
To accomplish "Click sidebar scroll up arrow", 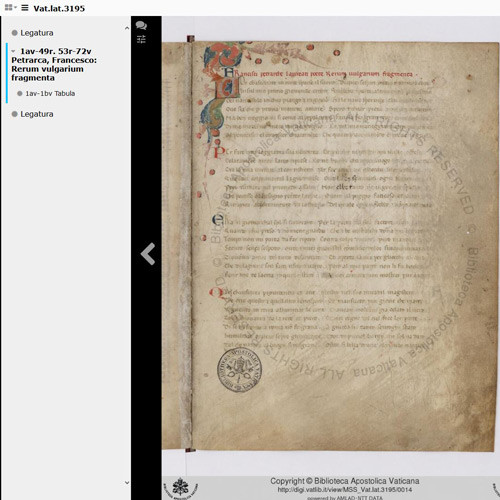I will click(x=127, y=28).
